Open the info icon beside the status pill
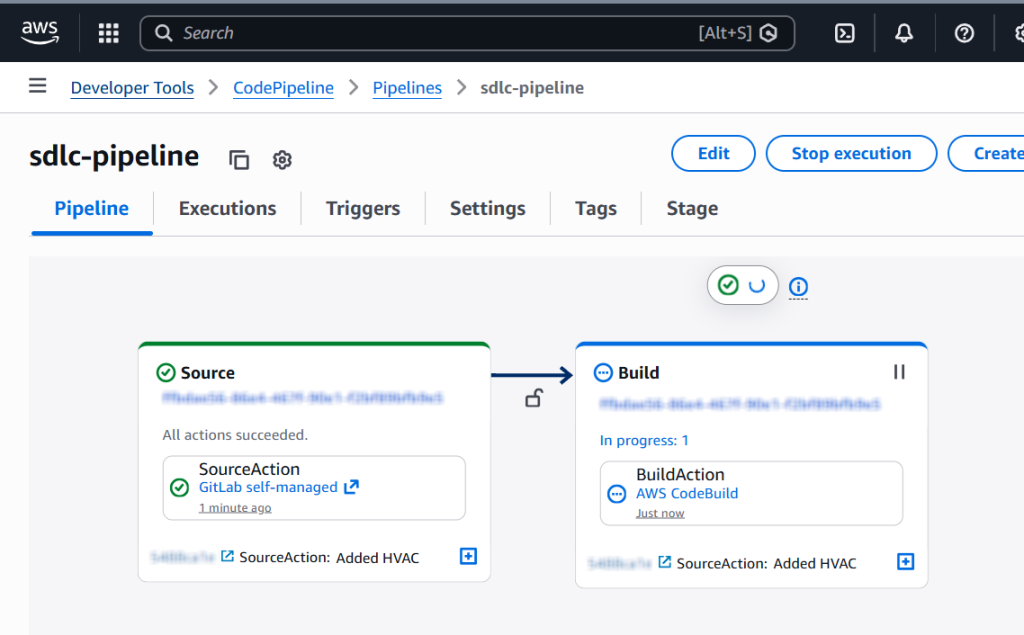 [x=798, y=286]
